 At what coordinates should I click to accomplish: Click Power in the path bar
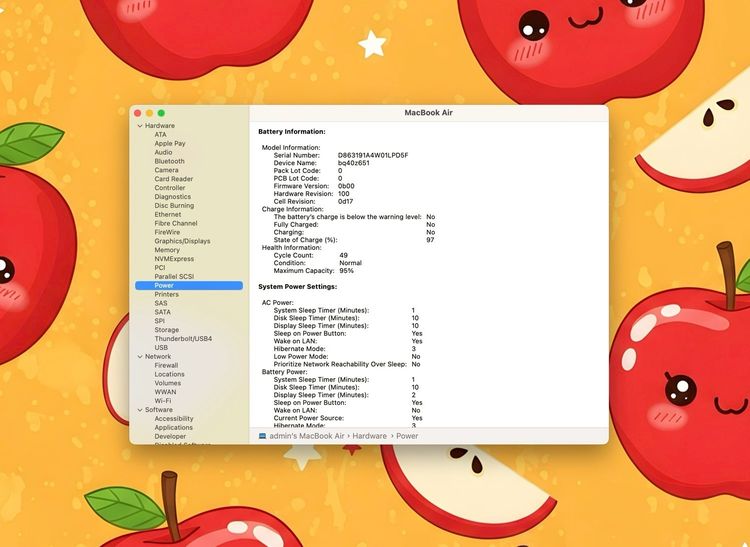[x=407, y=436]
